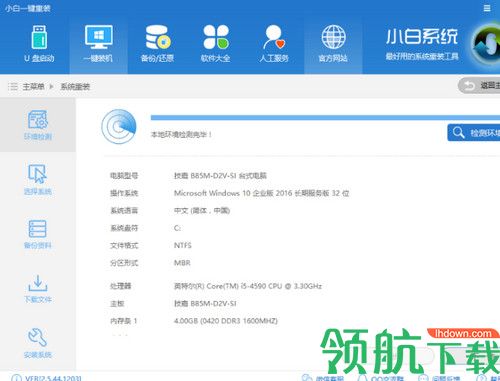Click the 中文 (简体，中国) language value
Screen dimensions: 500x381
(202, 210)
